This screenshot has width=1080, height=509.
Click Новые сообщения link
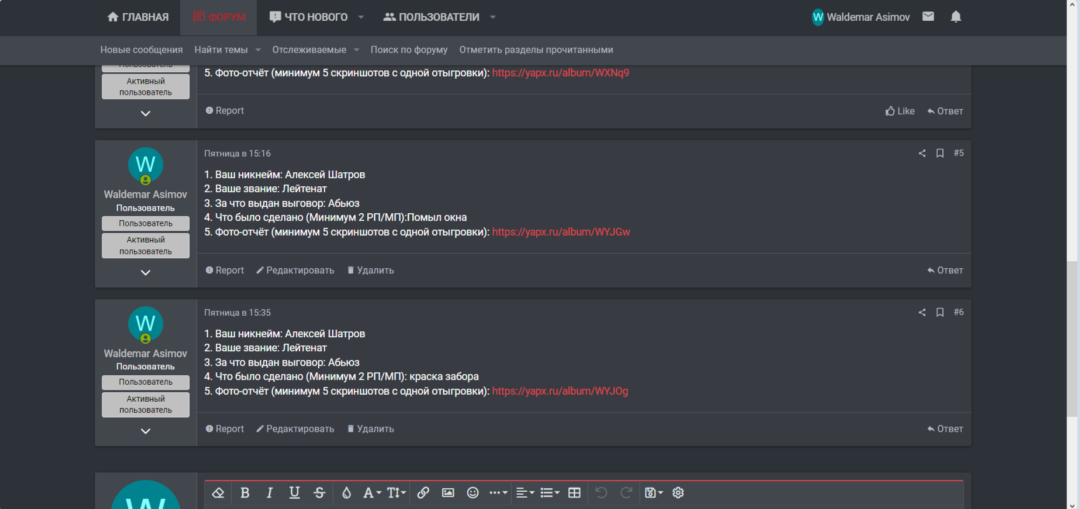(x=141, y=50)
